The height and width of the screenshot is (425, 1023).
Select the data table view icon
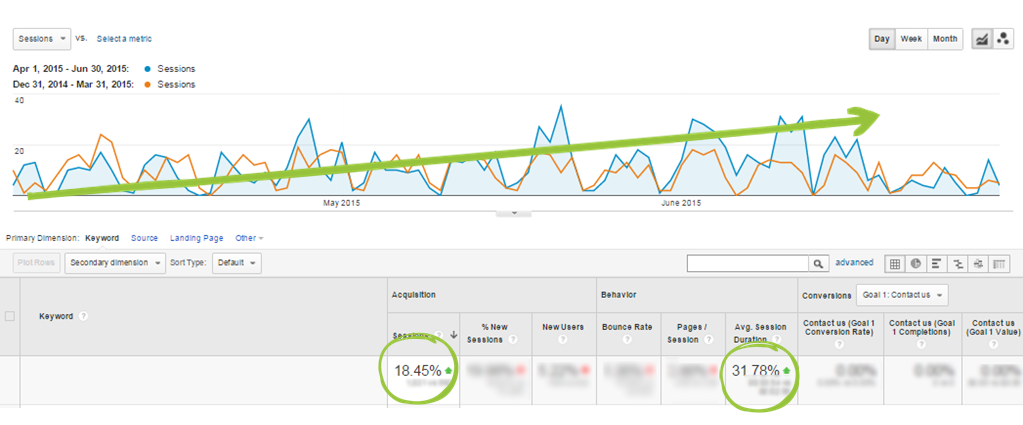click(x=896, y=263)
